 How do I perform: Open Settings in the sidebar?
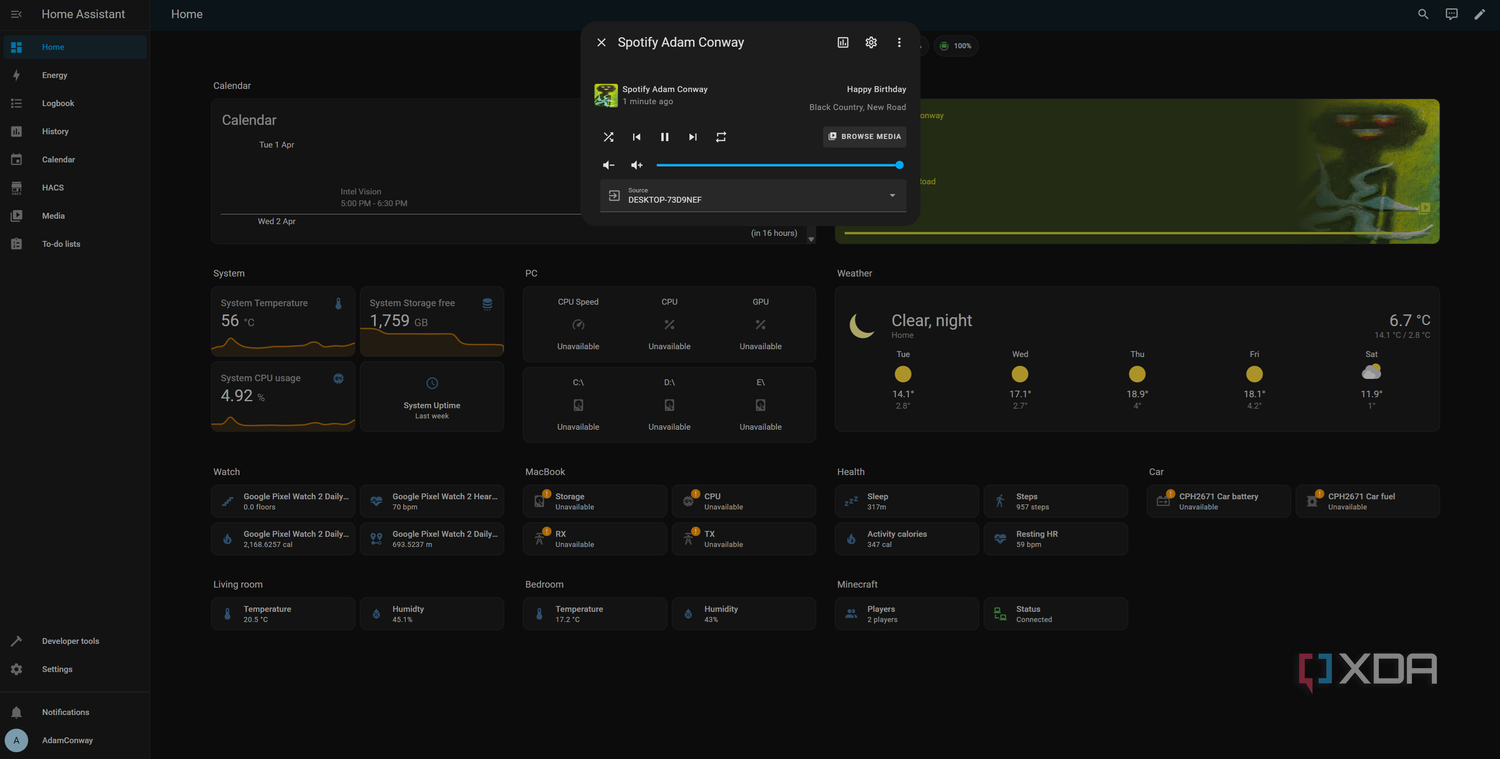pyautogui.click(x=75, y=669)
